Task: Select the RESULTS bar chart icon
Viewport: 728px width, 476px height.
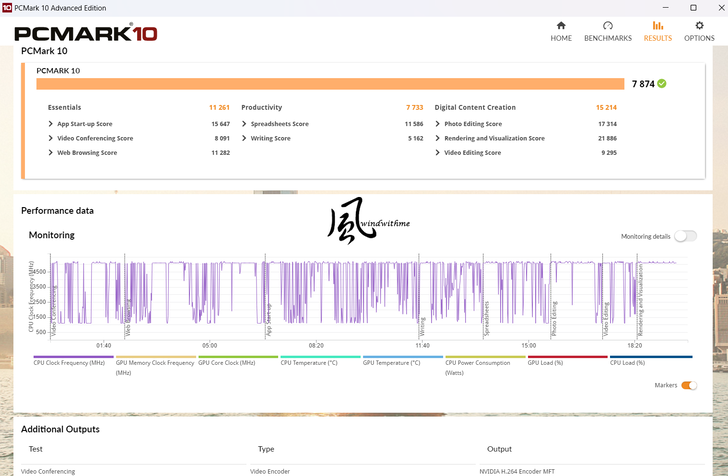Action: (657, 26)
